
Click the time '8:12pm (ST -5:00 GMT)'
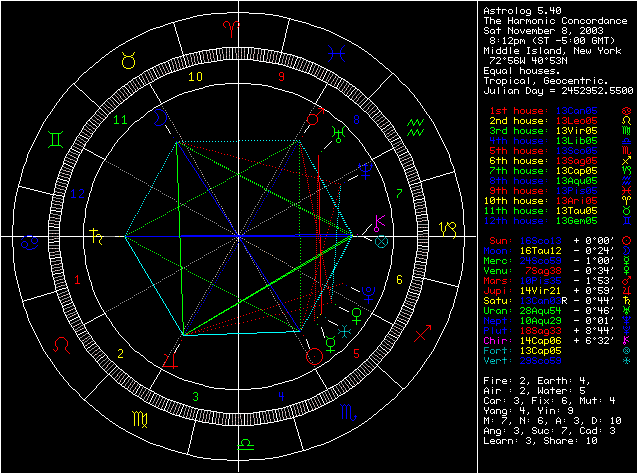(x=552, y=41)
